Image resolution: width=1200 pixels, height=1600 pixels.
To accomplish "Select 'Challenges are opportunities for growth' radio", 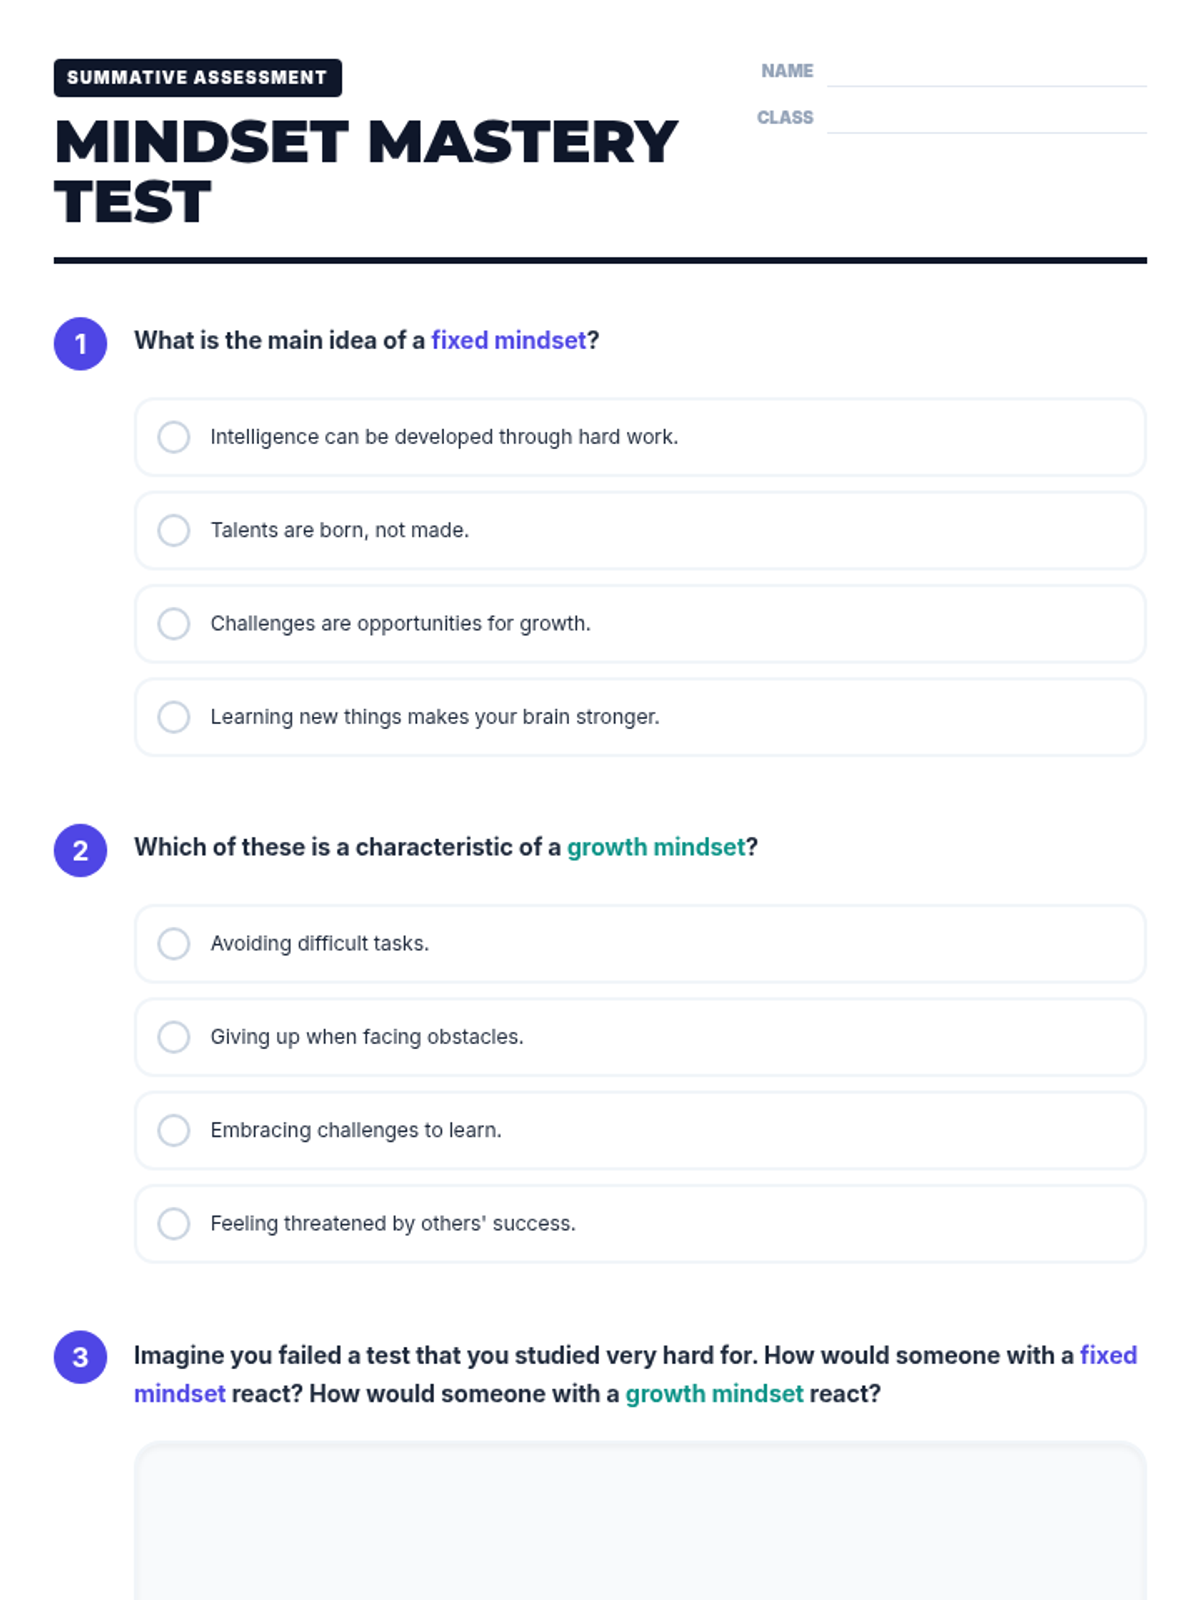I will pyautogui.click(x=173, y=624).
